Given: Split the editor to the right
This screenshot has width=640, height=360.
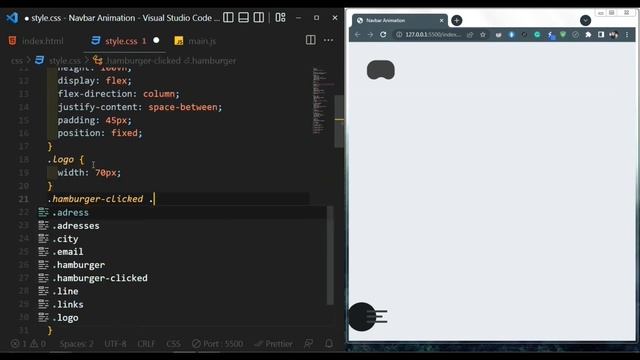Looking at the screenshot, I should [311, 40].
